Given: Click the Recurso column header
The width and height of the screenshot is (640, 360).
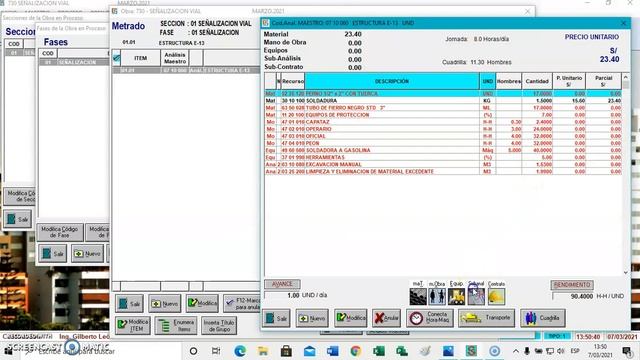Looking at the screenshot, I should pos(293,81).
